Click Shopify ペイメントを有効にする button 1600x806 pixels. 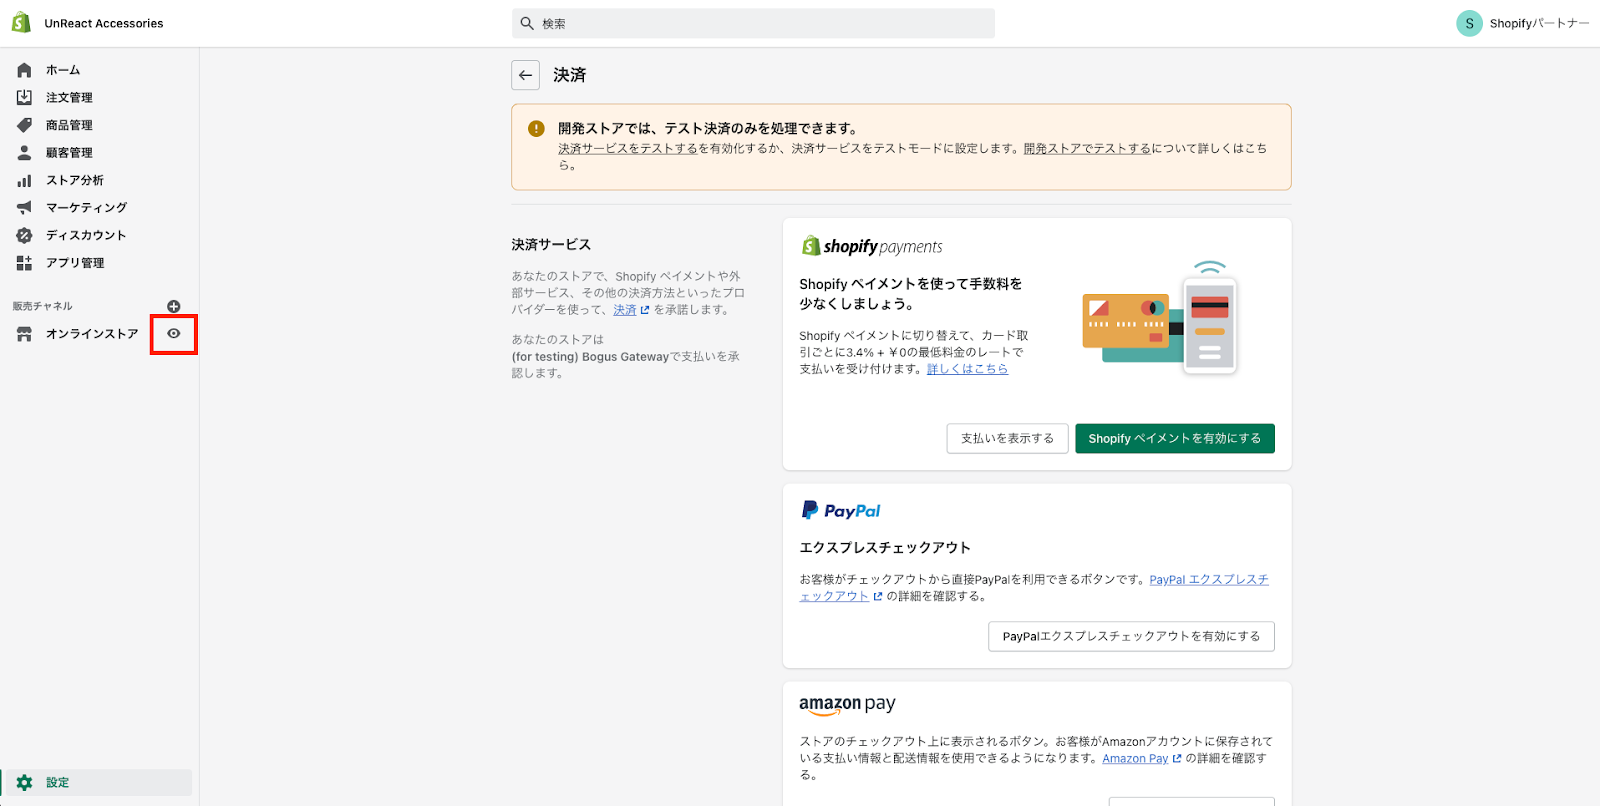(x=1175, y=438)
